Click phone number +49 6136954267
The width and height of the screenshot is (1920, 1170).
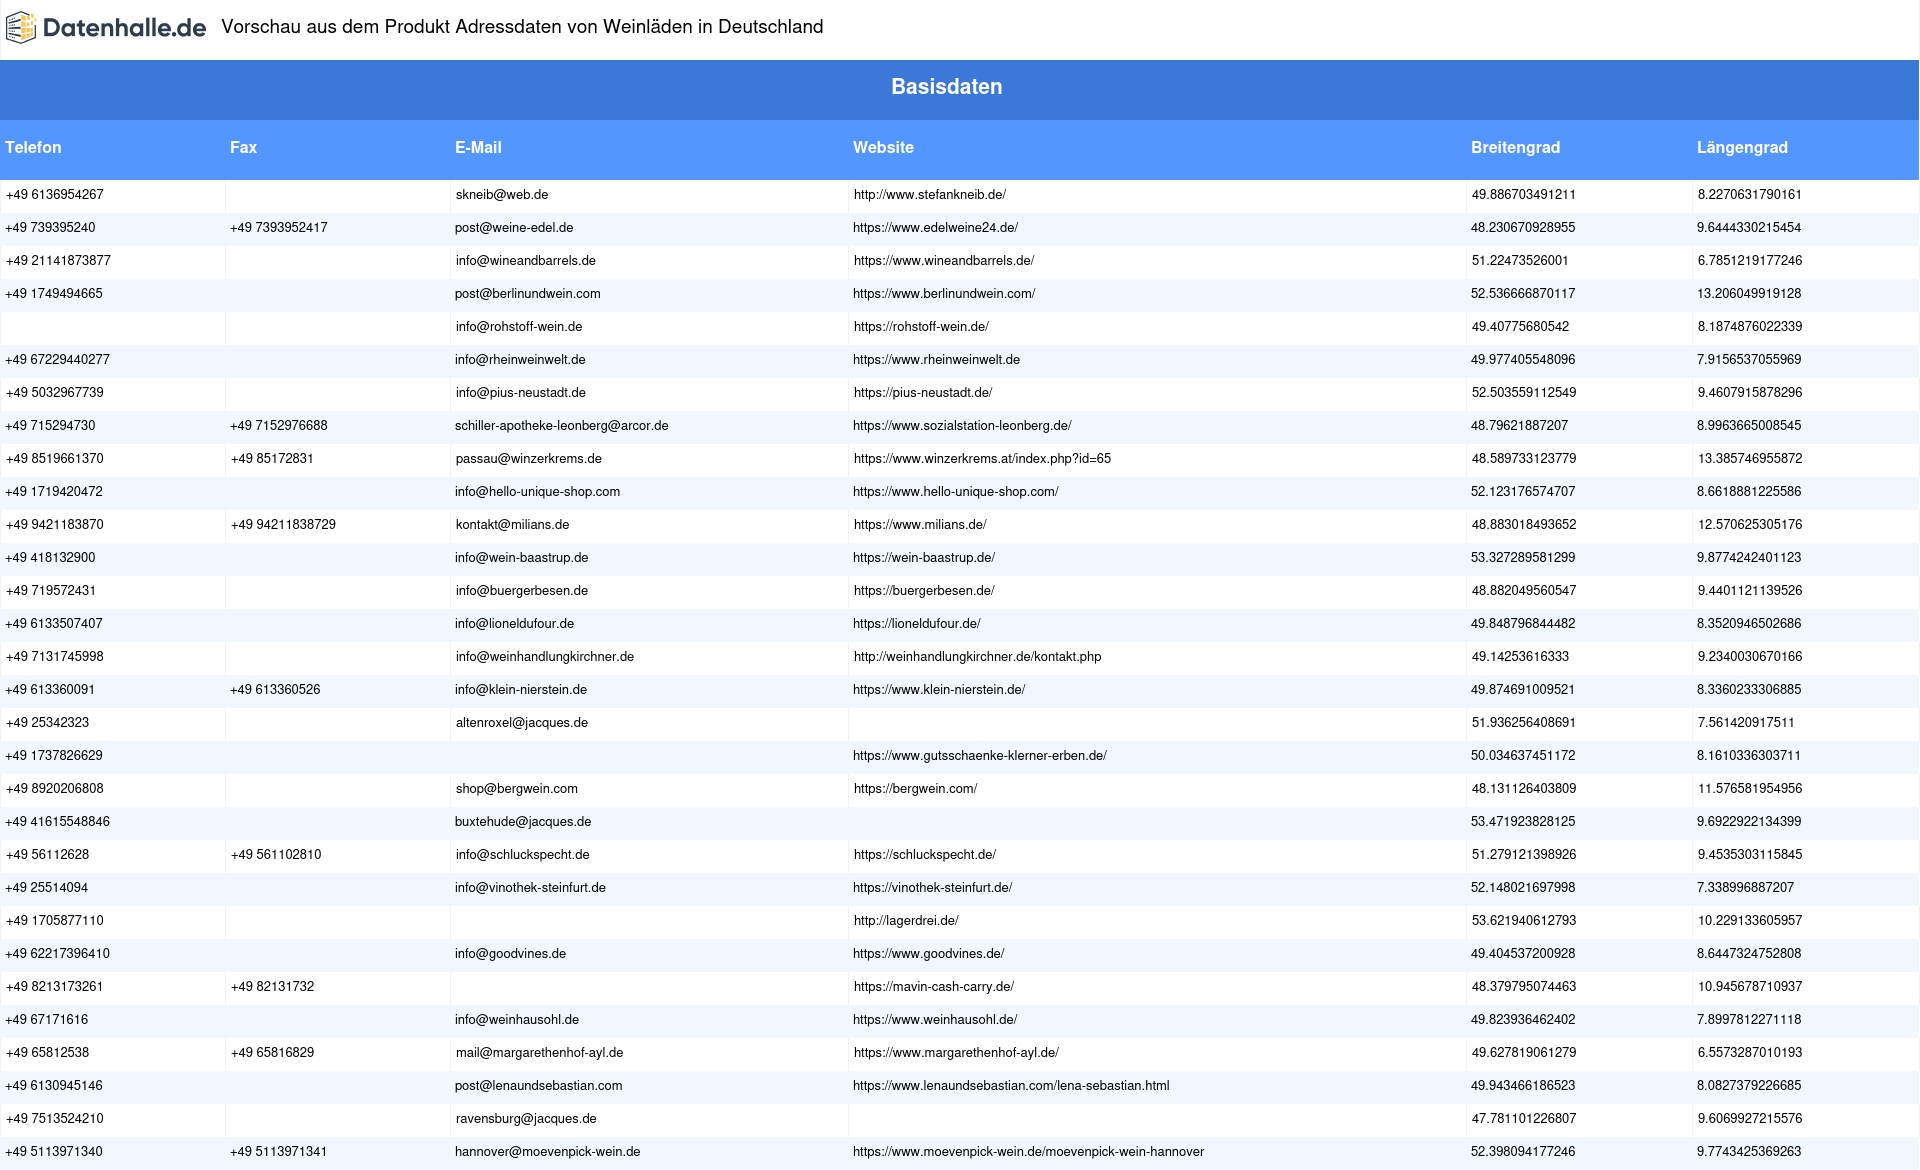[55, 195]
